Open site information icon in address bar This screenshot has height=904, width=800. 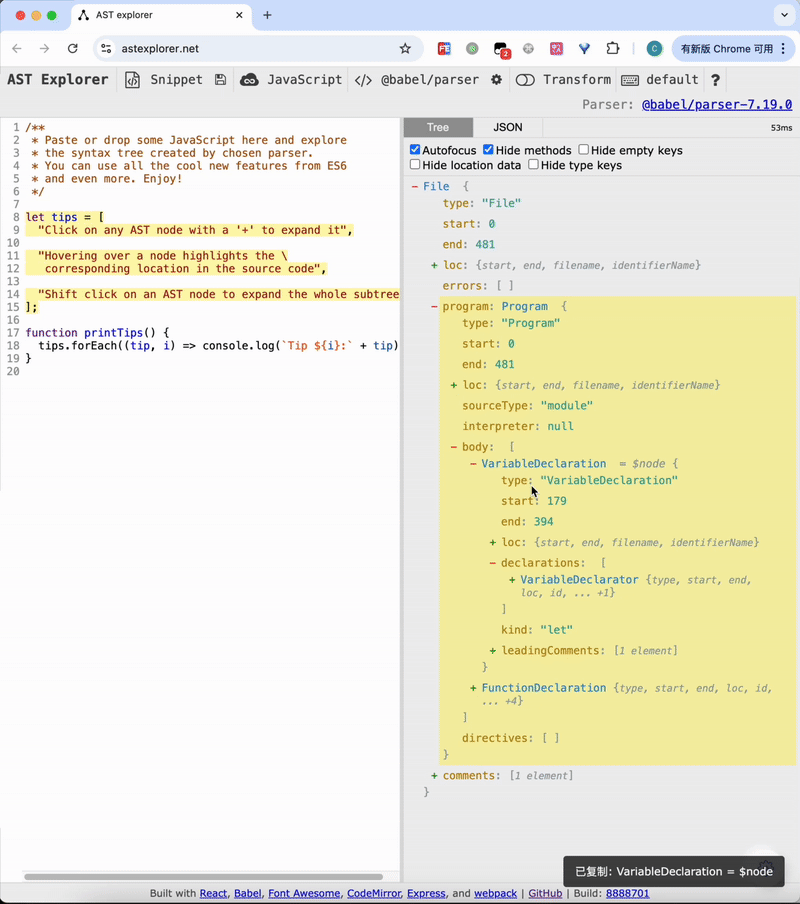click(106, 48)
